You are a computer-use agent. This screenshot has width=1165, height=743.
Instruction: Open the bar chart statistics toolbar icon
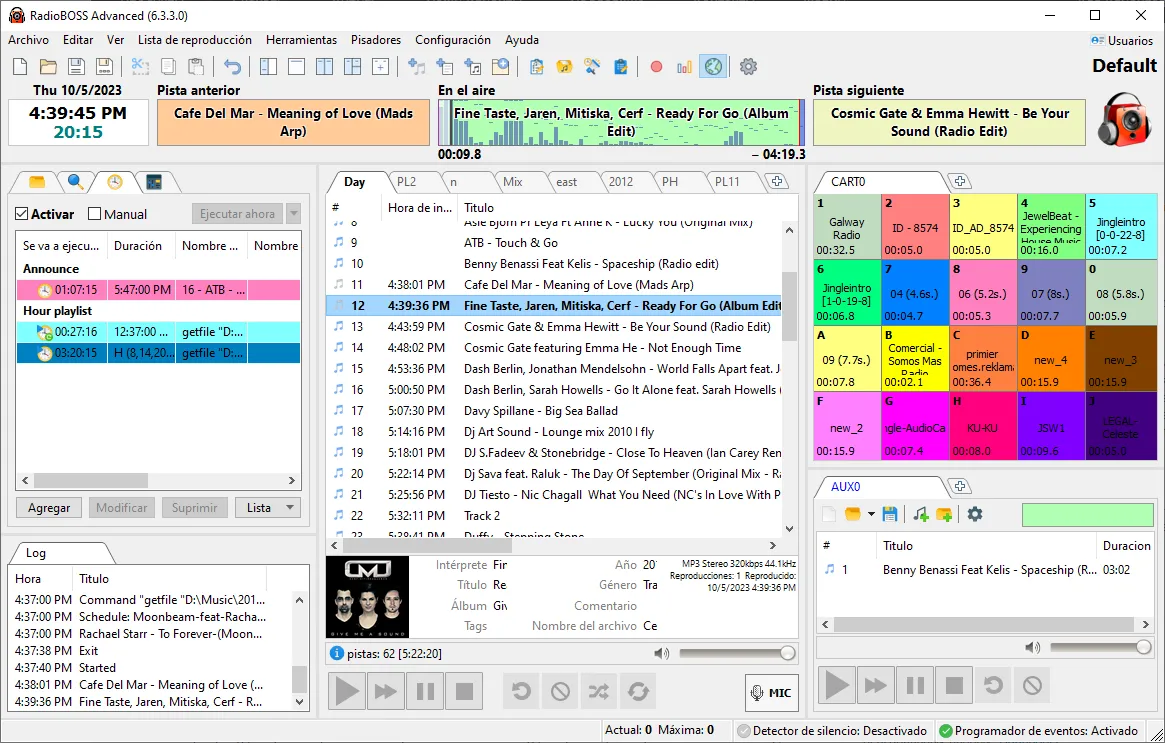pyautogui.click(x=684, y=67)
